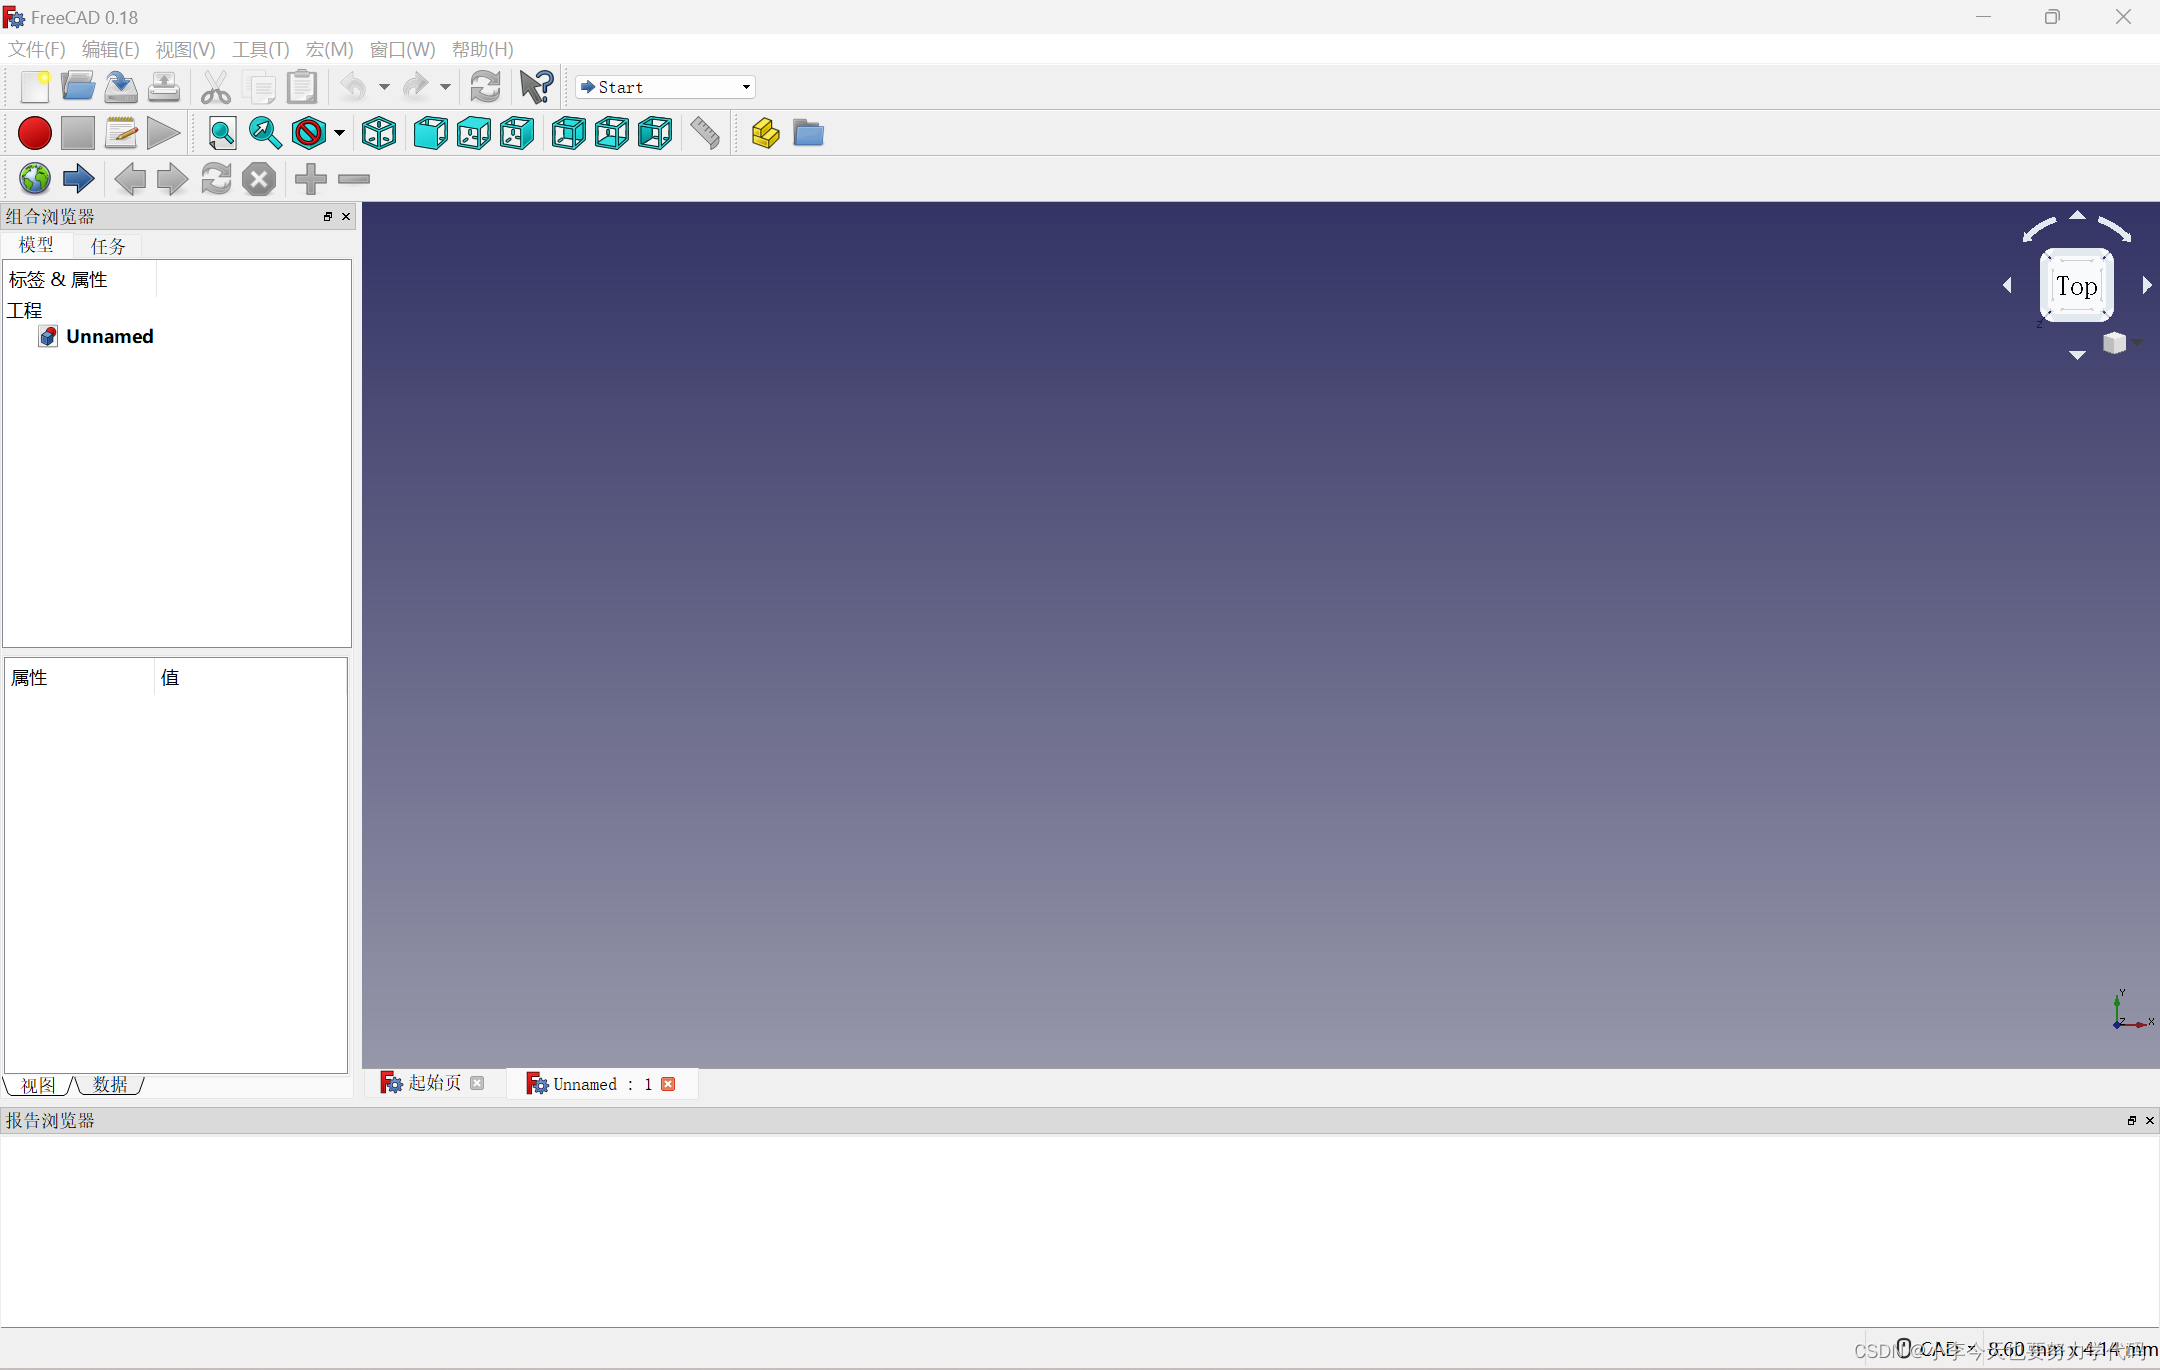This screenshot has height=1370, width=2160.
Task: Switch to the 任务 tab
Action: (x=108, y=245)
